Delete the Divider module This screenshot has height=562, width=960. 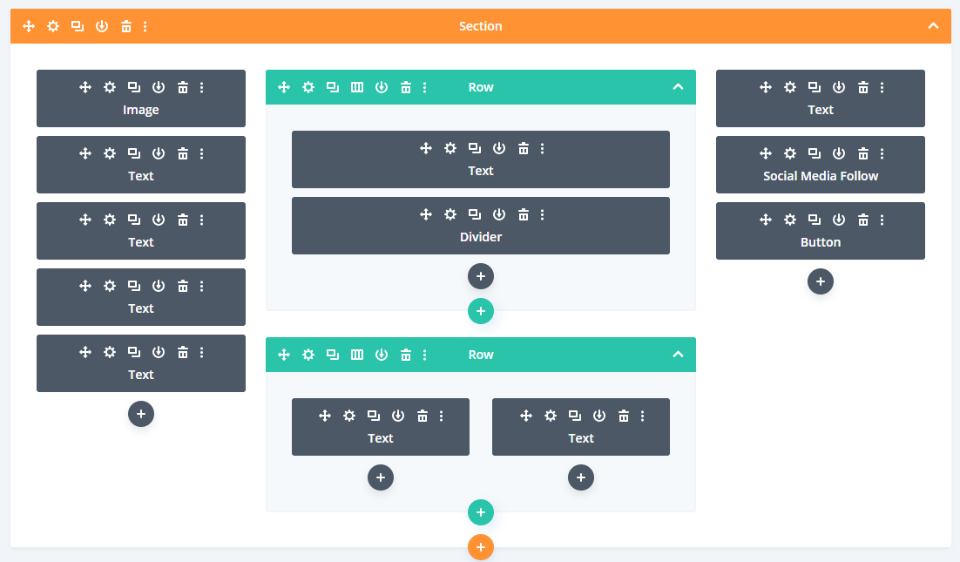pos(523,215)
